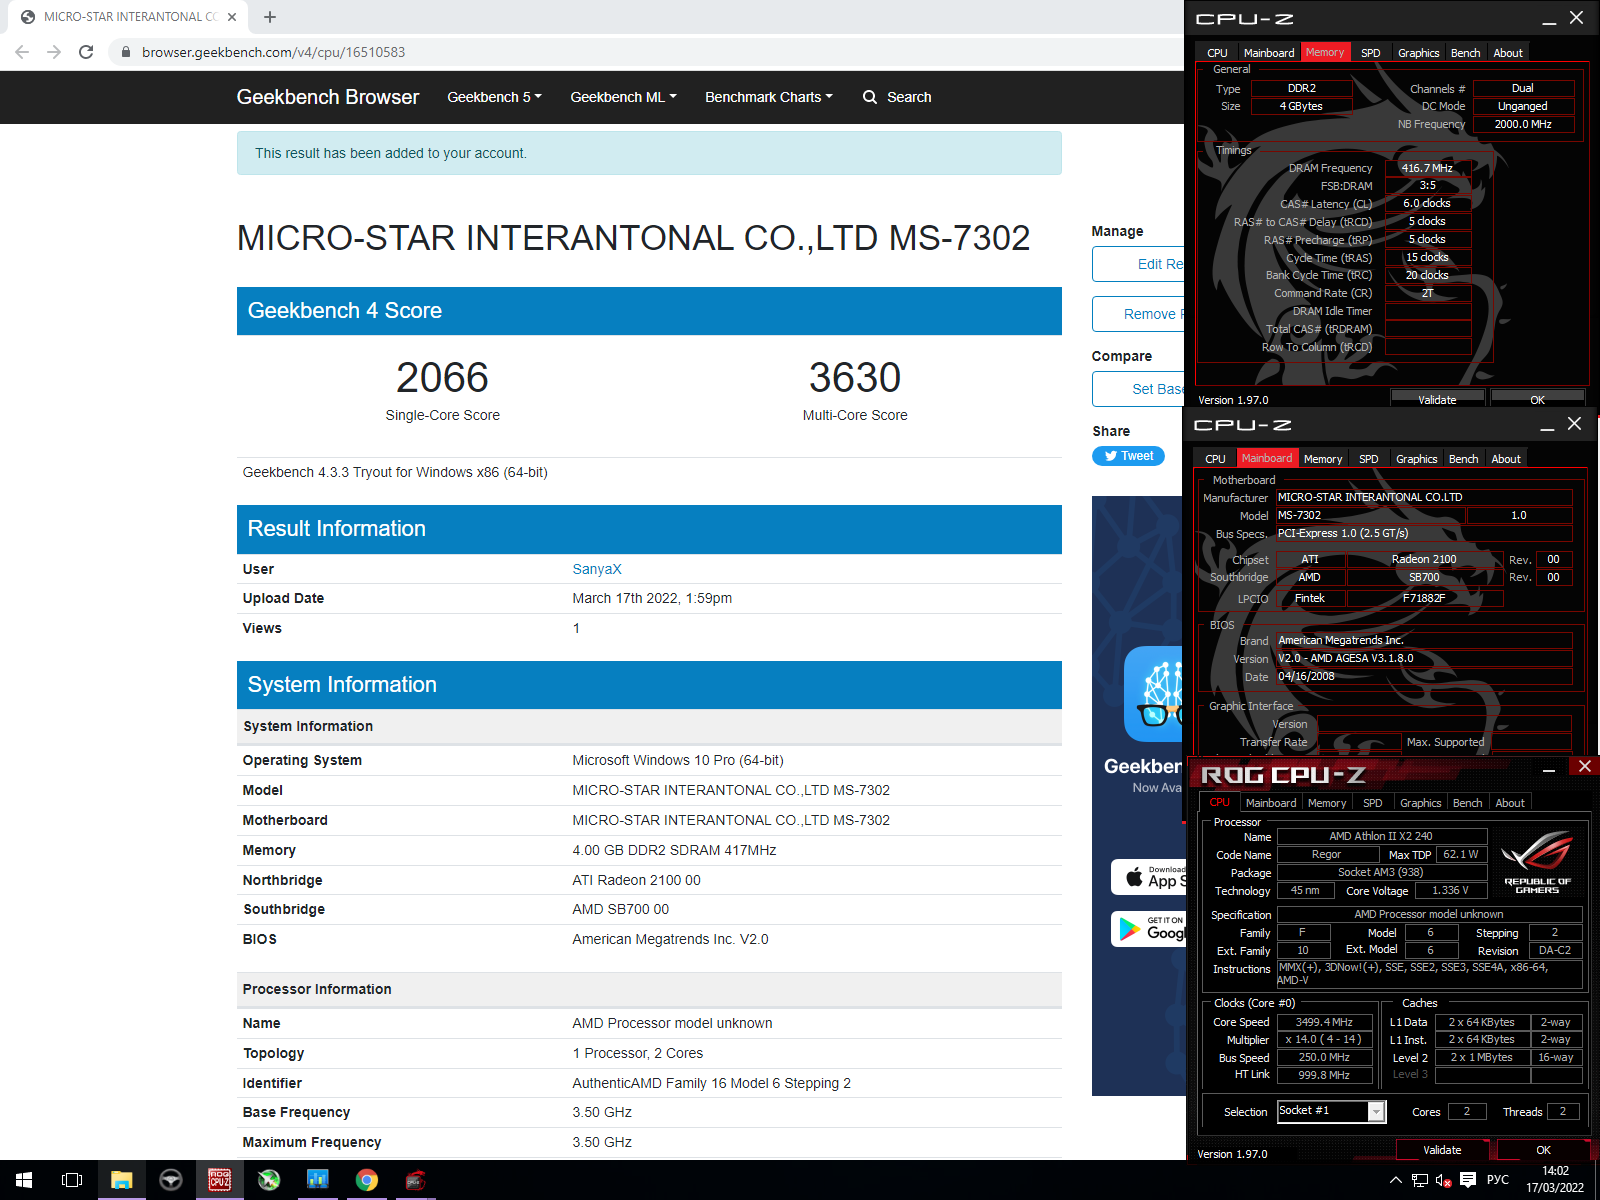Screen dimensions: 1600x1200
Task: Click the 416.7 MHz DRAM Frequency value
Action: click(1427, 168)
